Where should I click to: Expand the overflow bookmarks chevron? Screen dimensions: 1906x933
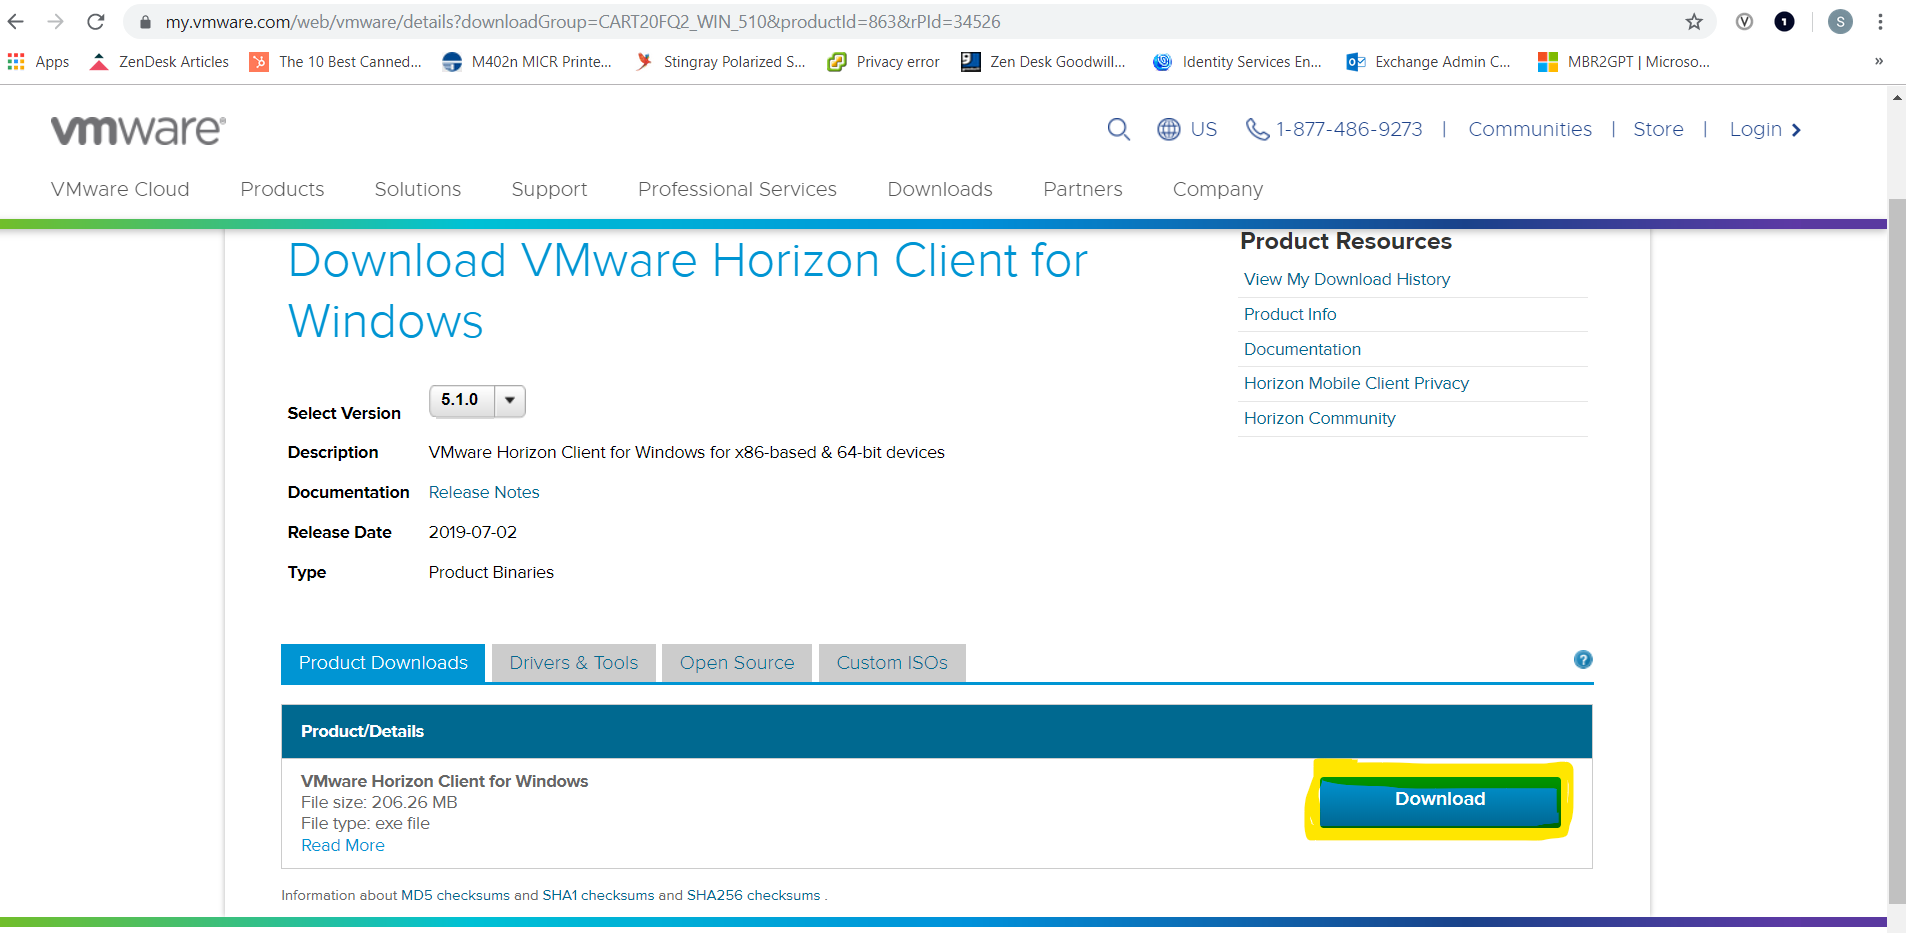click(x=1878, y=61)
